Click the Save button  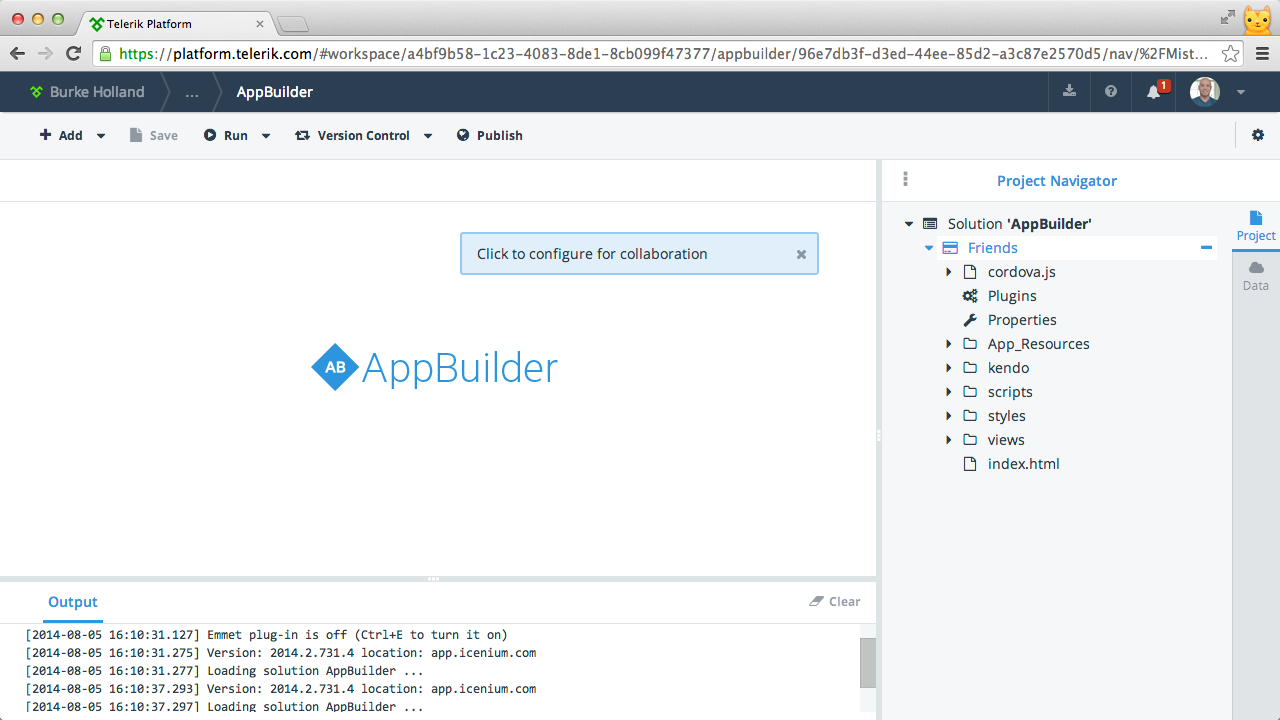(153, 135)
